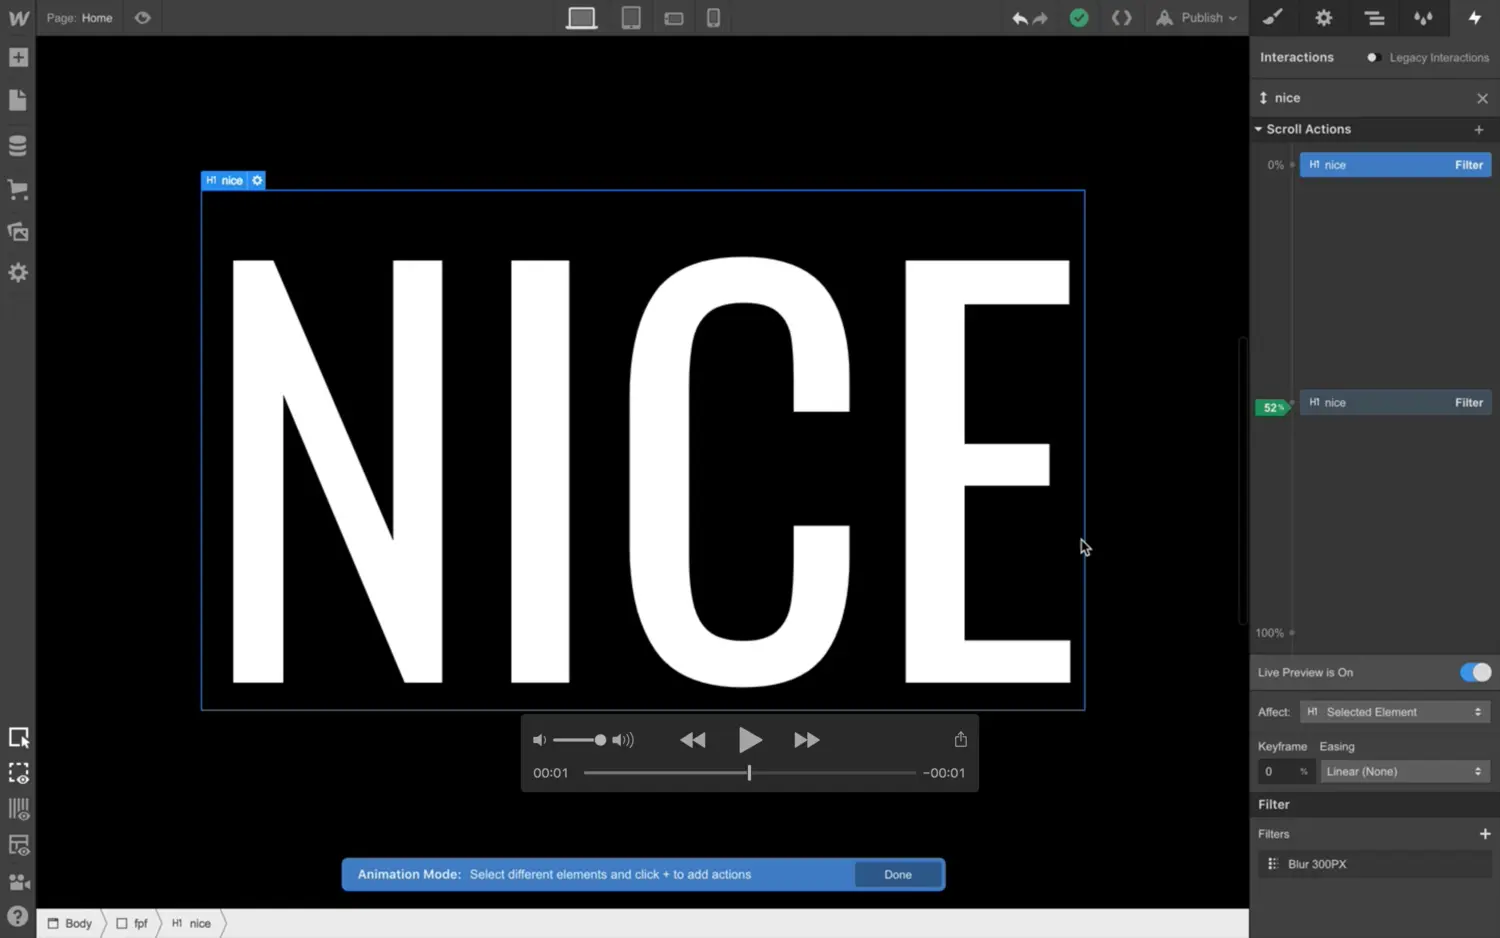The width and height of the screenshot is (1500, 938).
Task: Toggle the element select tool icon
Action: tap(18, 738)
